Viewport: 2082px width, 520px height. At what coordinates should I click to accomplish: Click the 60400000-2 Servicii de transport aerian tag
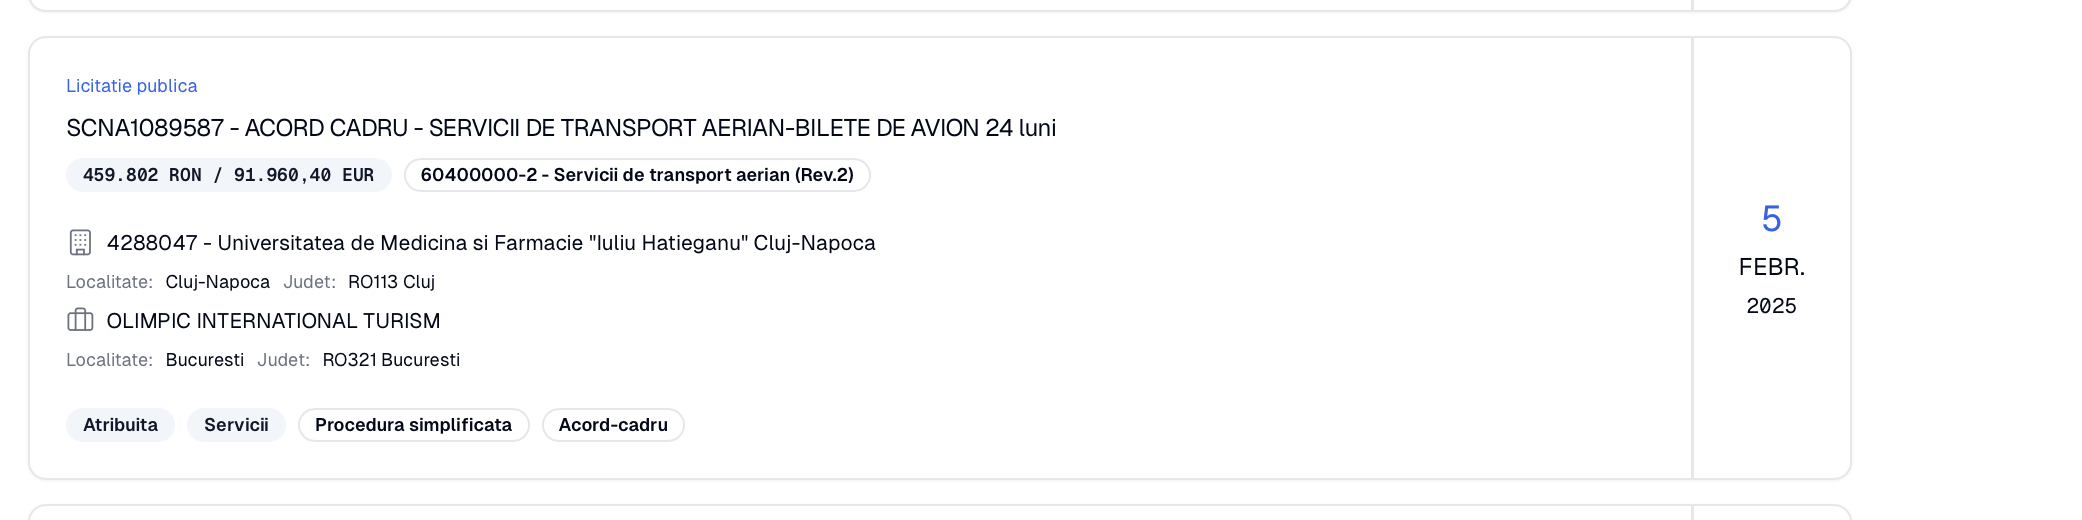pos(637,175)
